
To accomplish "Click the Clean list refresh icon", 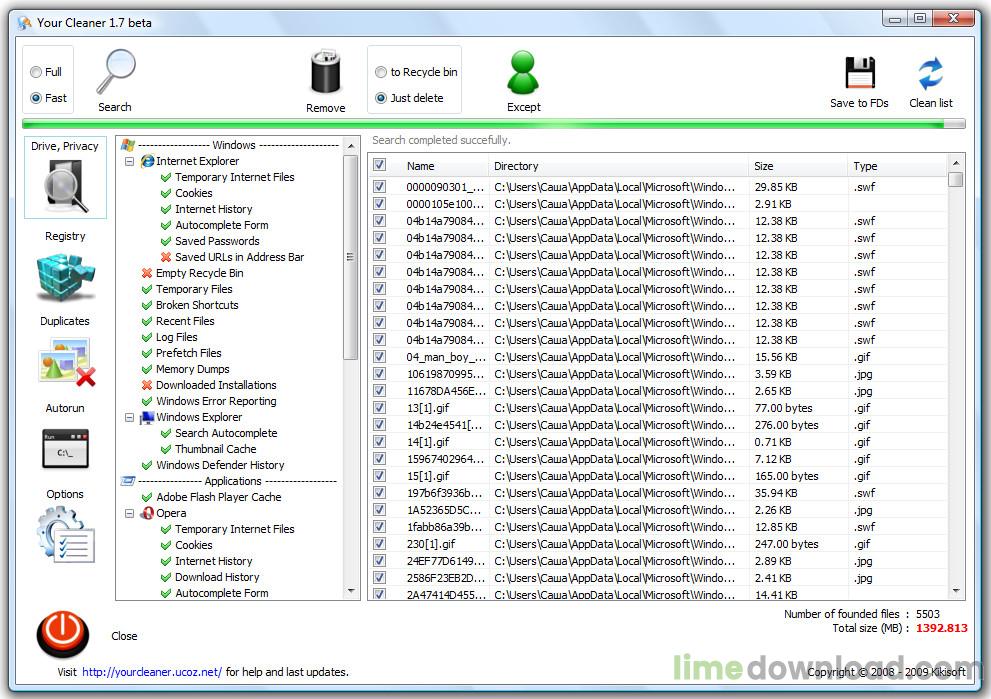I will coord(930,74).
